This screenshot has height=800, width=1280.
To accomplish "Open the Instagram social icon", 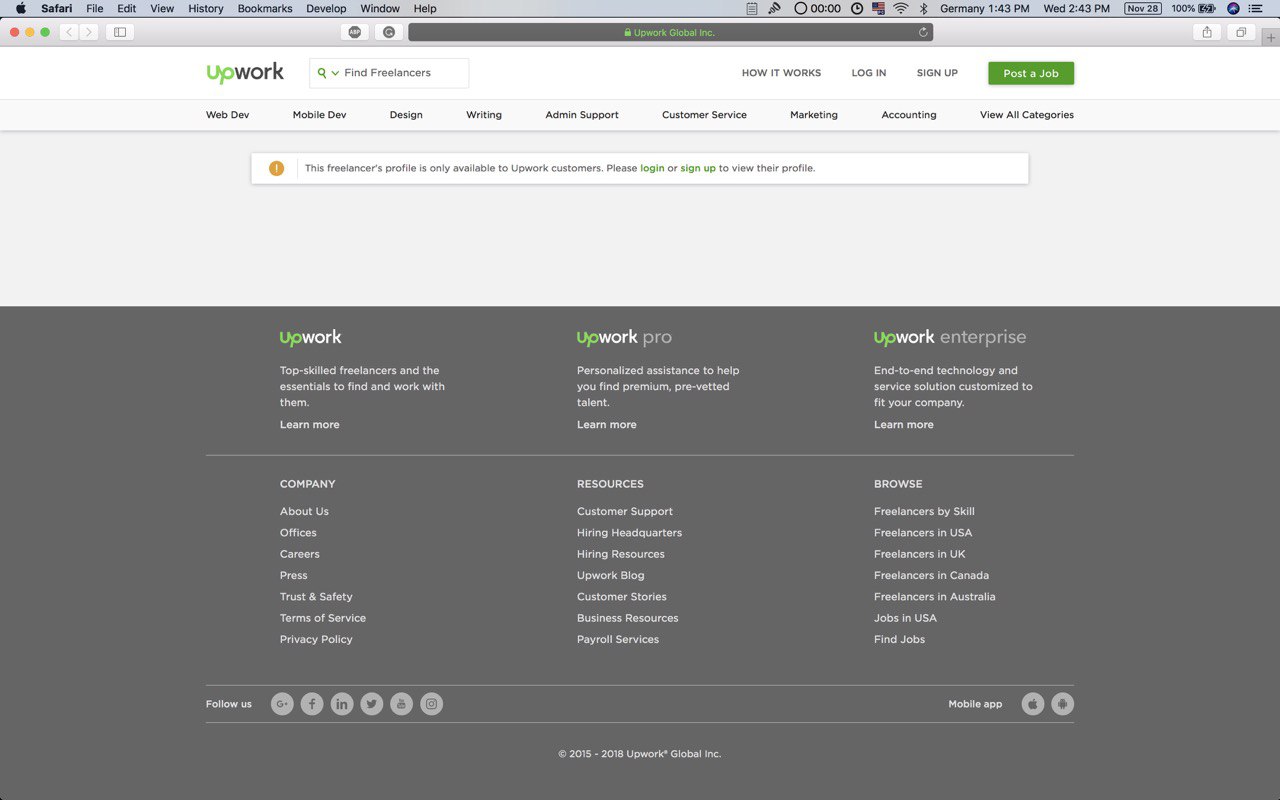I will point(431,704).
